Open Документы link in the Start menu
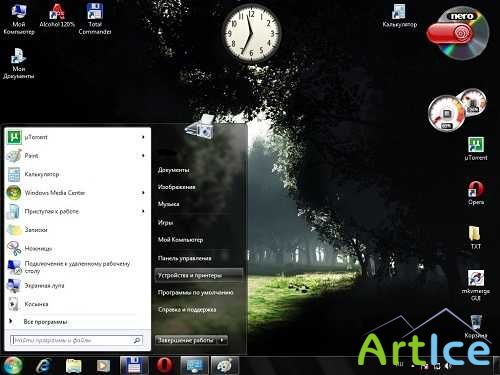500x375 pixels. (198, 170)
